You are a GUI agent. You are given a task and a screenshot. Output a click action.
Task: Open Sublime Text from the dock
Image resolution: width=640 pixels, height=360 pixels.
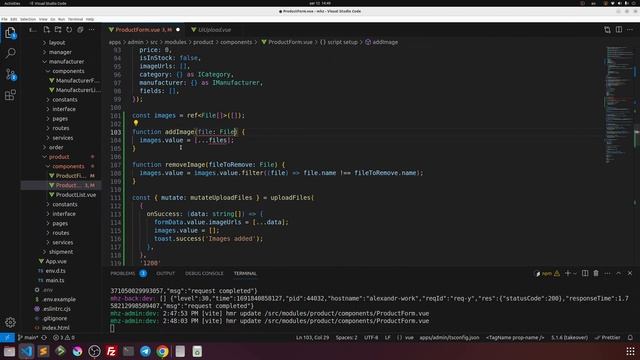43,351
